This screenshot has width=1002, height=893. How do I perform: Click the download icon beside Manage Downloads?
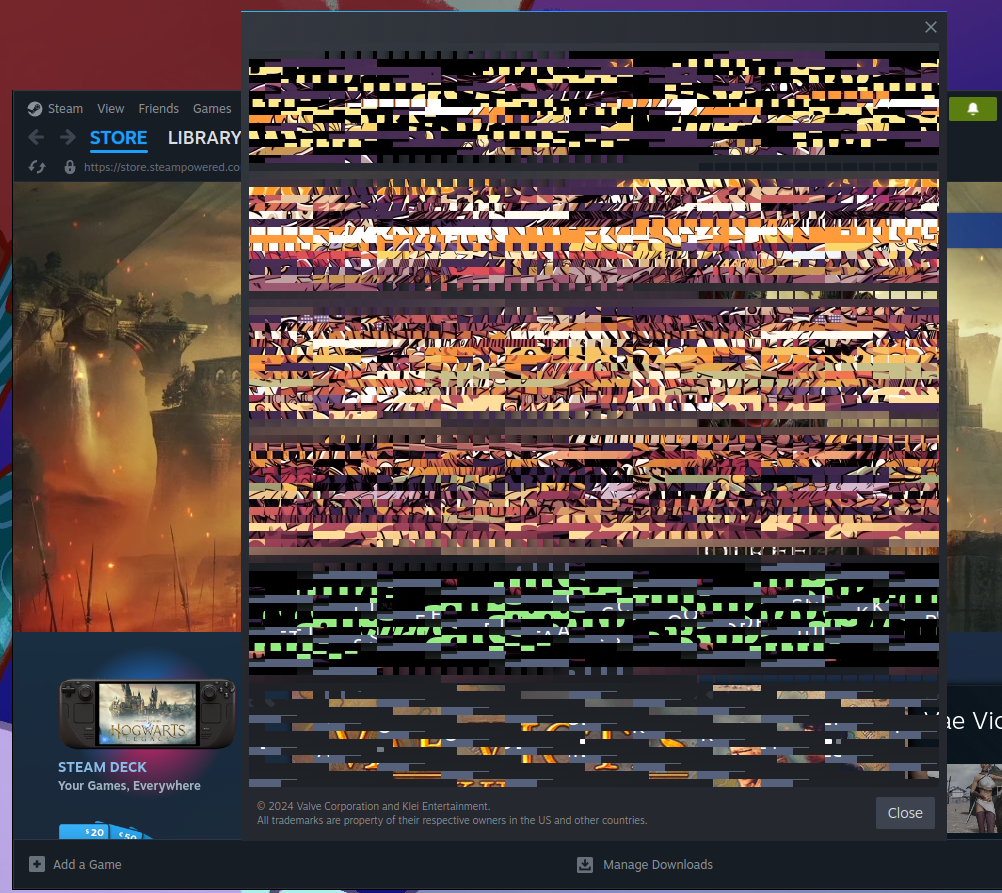[585, 864]
